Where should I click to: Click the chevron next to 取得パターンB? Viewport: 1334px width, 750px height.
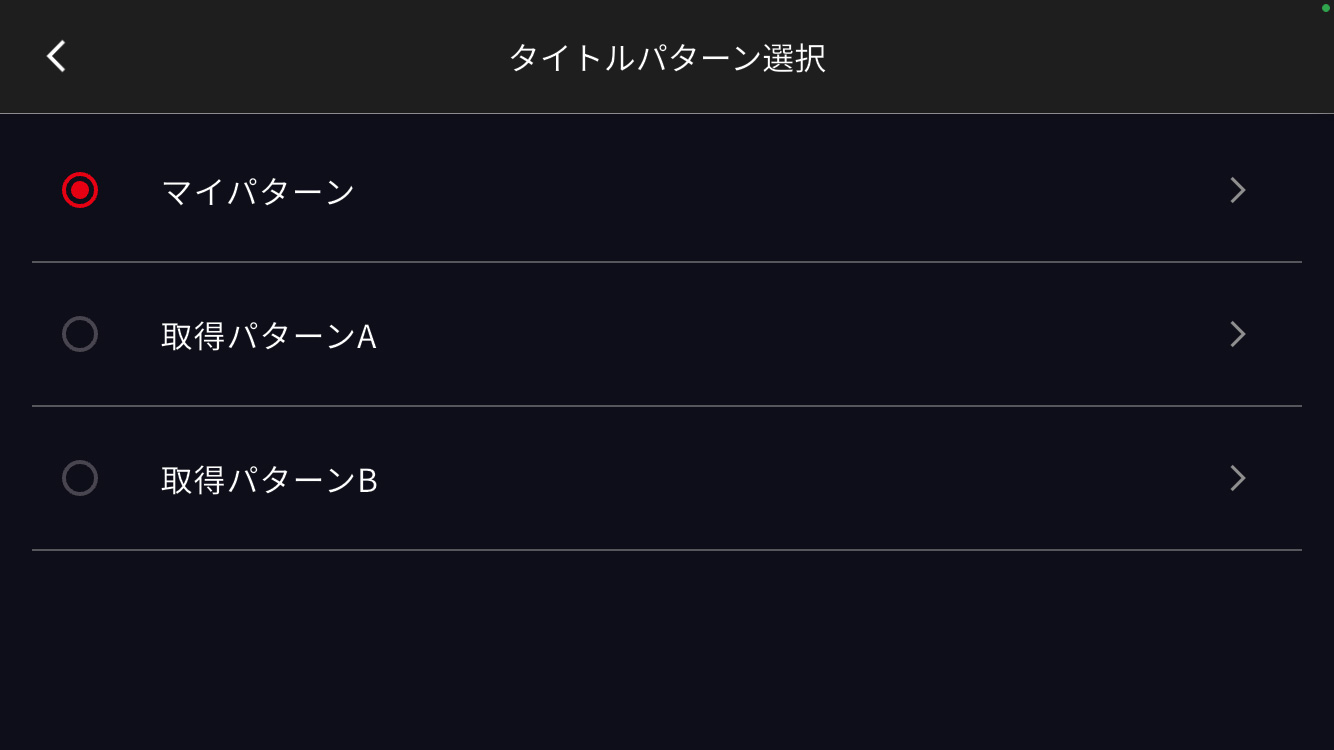pyautogui.click(x=1238, y=478)
